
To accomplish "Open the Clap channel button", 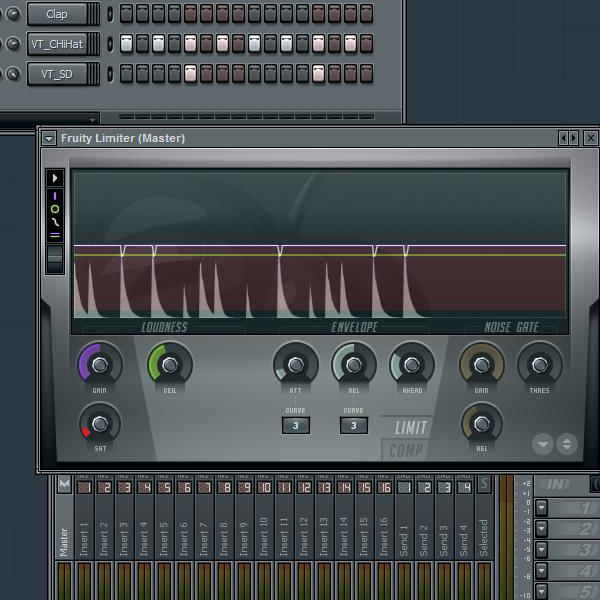I will click(57, 14).
